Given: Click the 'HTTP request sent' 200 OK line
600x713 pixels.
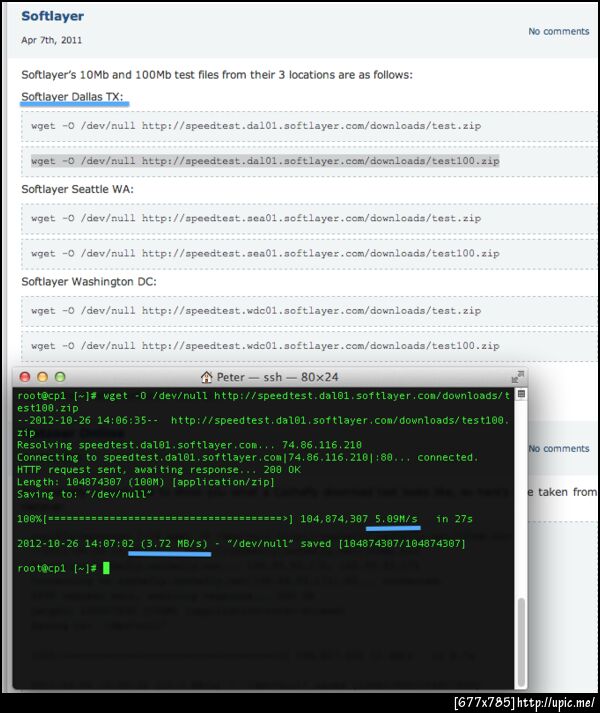Looking at the screenshot, I should coord(159,470).
